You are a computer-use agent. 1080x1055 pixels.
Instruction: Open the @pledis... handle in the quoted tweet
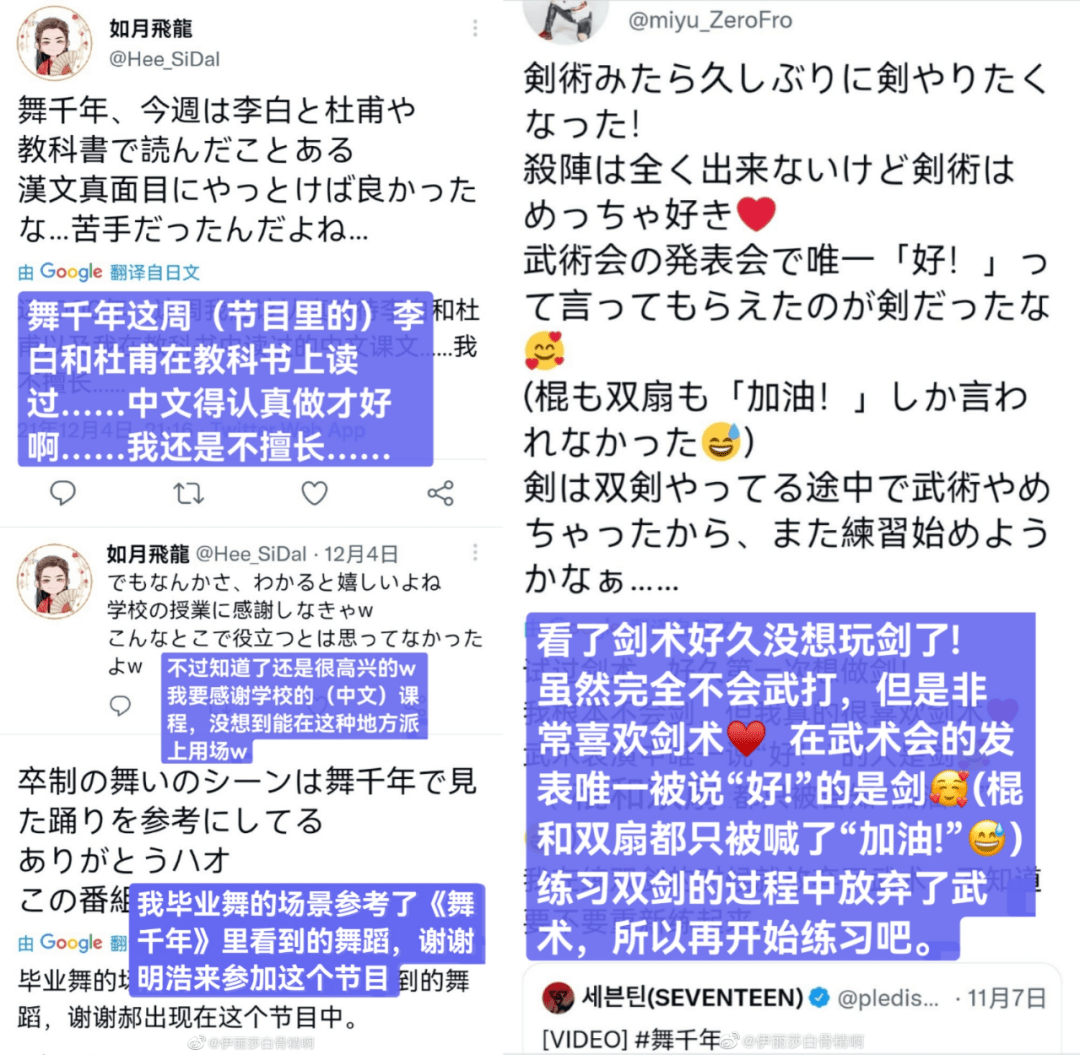pos(887,998)
